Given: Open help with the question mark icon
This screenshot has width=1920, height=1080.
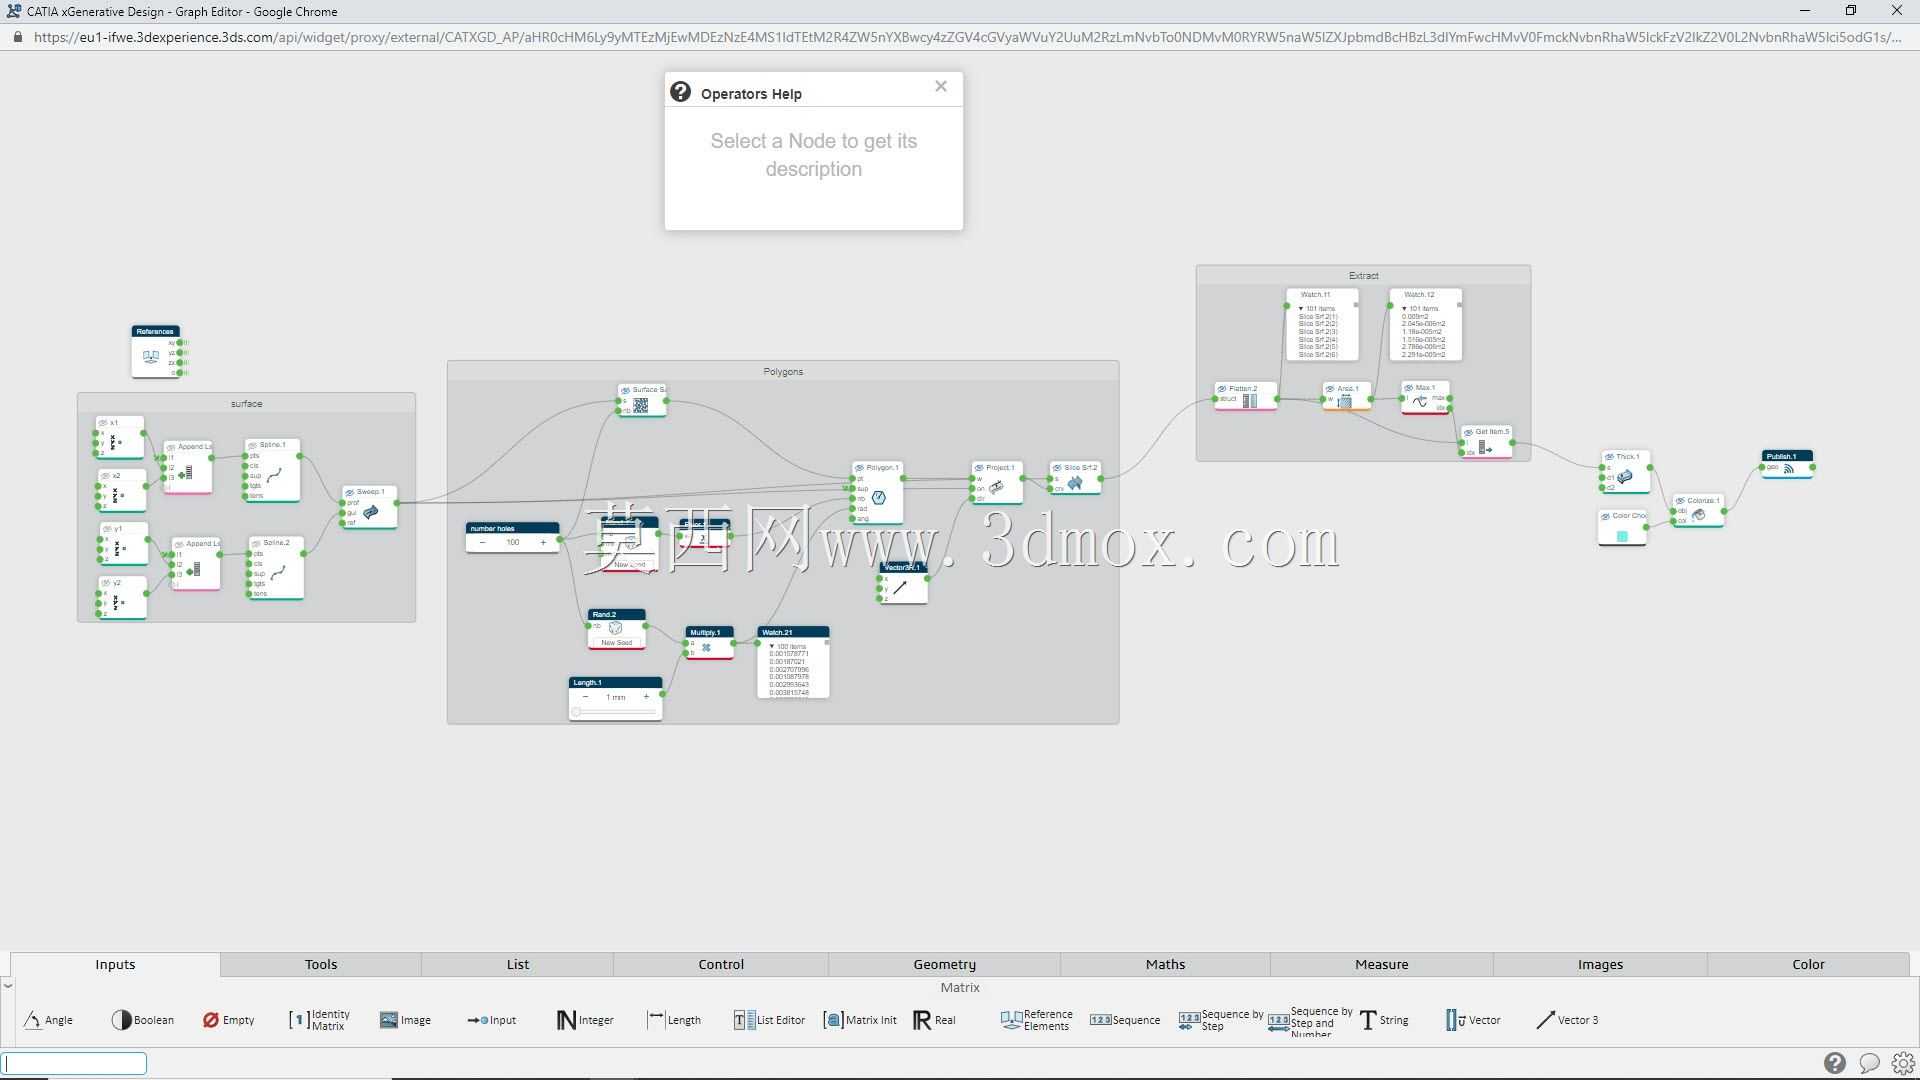Looking at the screenshot, I should click(x=1835, y=1063).
